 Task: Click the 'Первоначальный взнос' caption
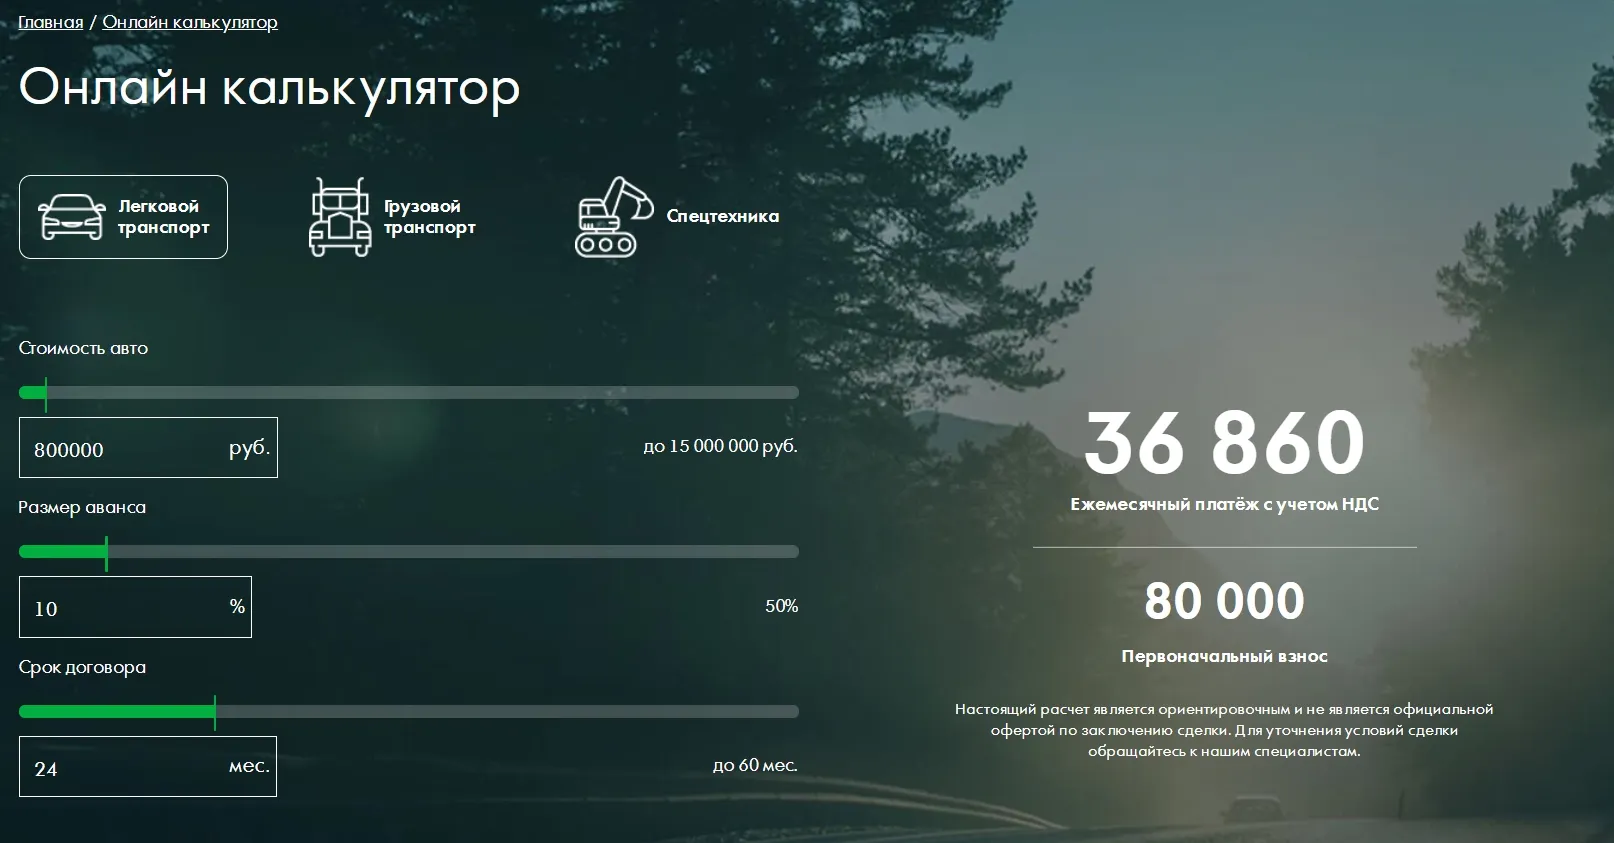[1224, 657]
